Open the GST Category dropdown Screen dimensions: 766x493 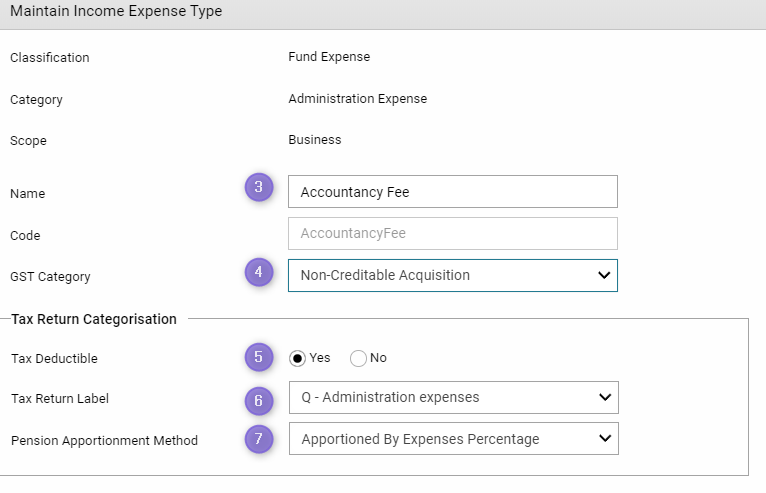pos(452,276)
